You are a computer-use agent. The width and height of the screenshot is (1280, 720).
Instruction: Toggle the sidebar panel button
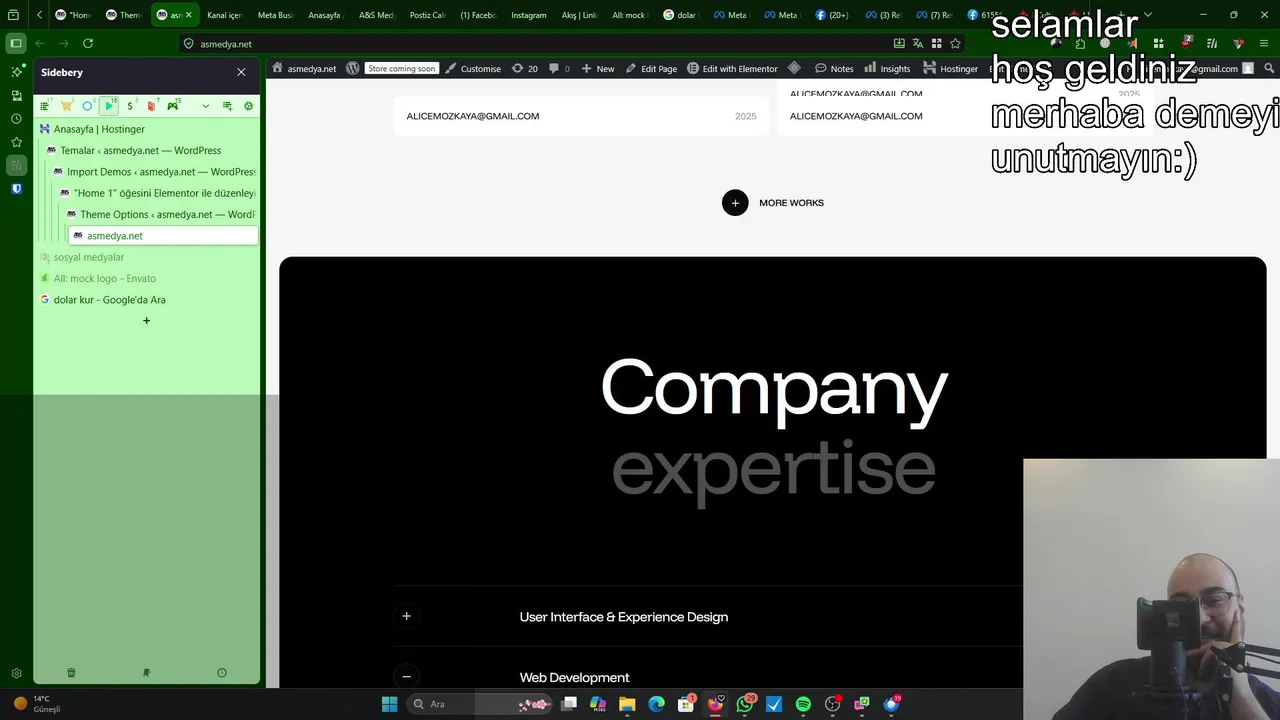(15, 43)
